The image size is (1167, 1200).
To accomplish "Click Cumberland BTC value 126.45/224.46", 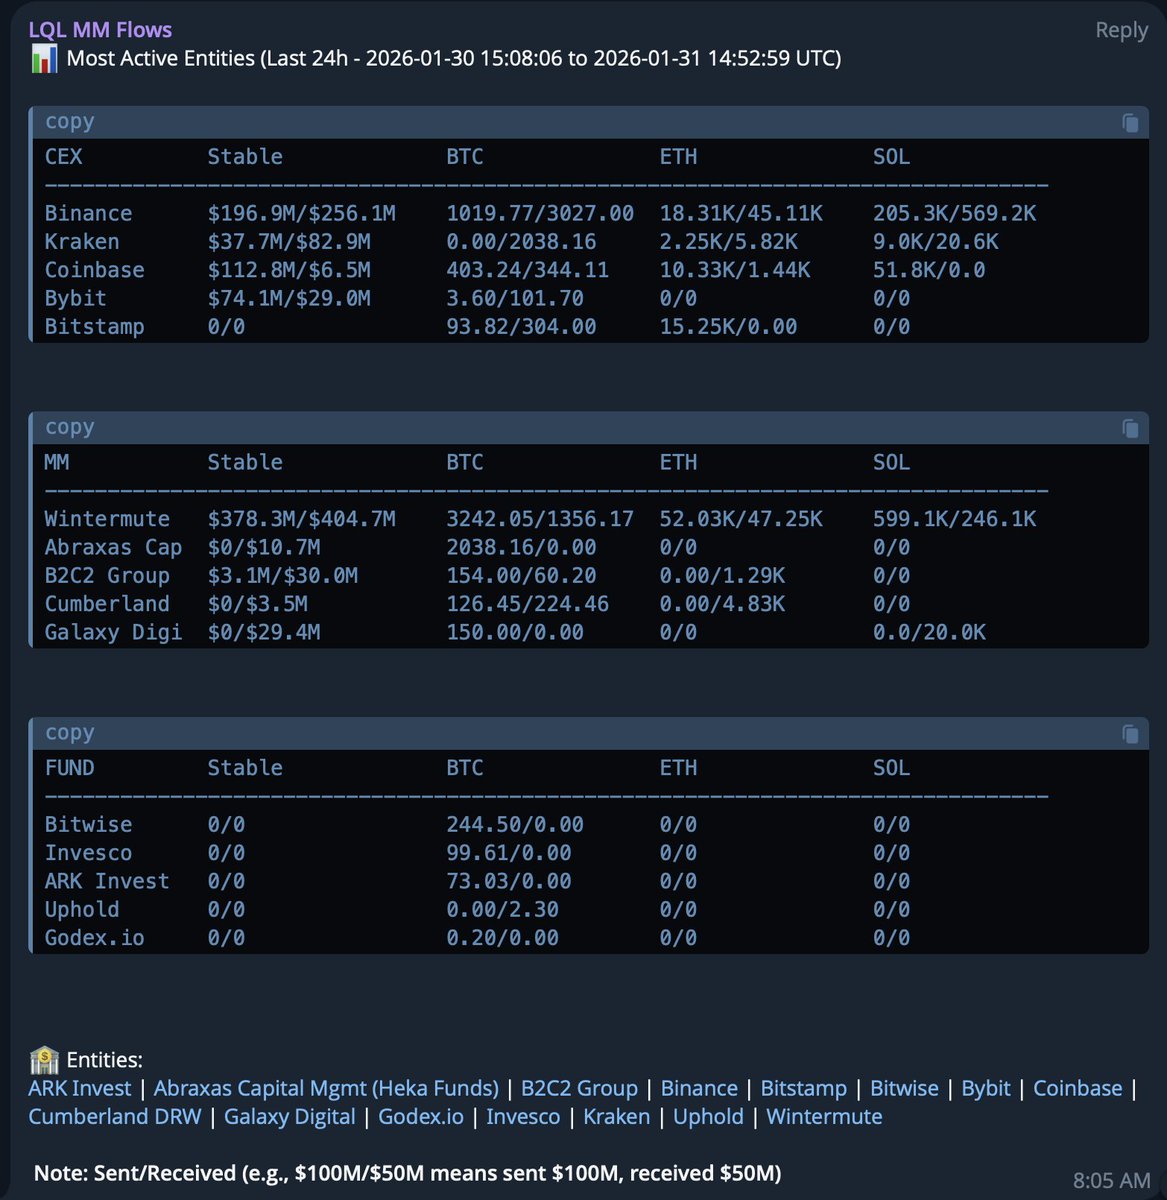I will point(527,603).
